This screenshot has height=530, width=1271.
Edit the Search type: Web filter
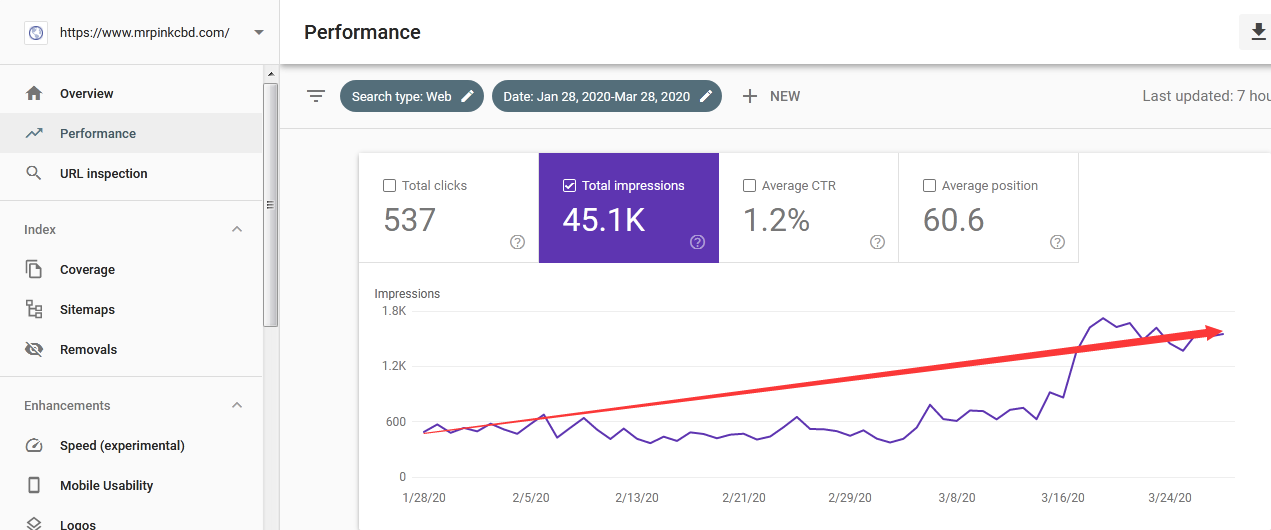(412, 96)
